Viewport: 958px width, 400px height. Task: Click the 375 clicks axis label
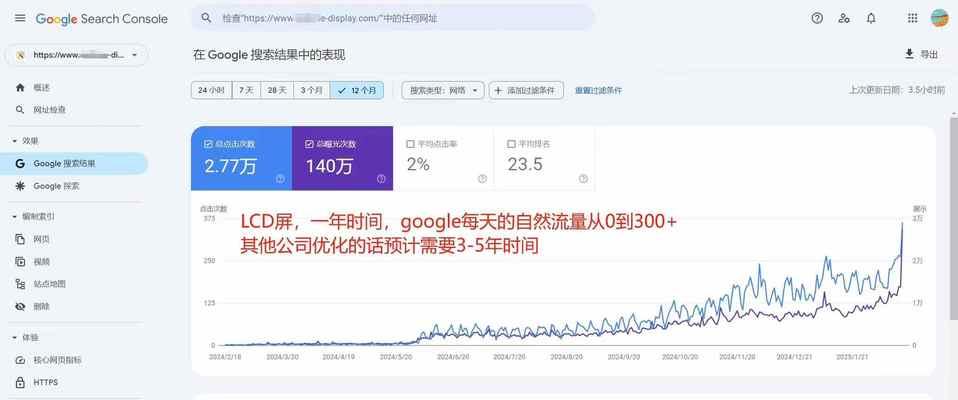tap(209, 219)
